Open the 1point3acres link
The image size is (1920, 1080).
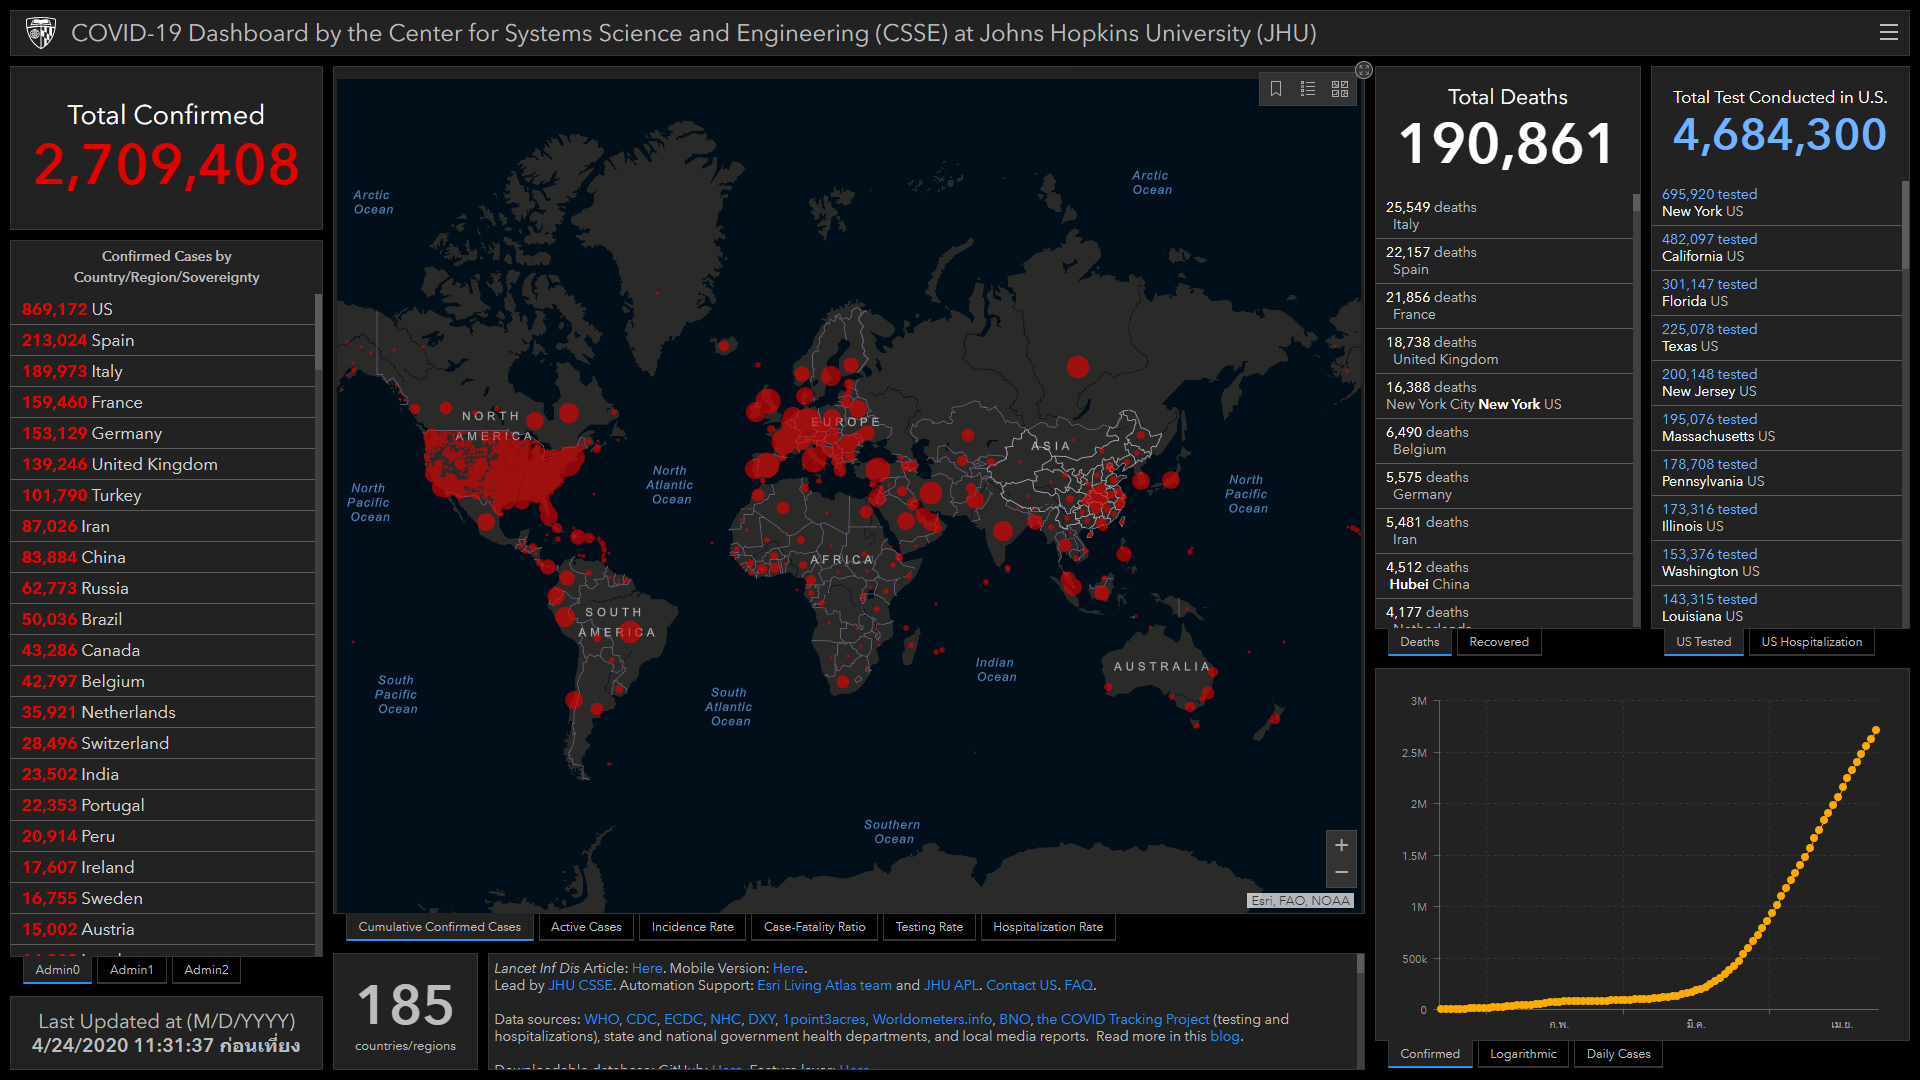823,1020
